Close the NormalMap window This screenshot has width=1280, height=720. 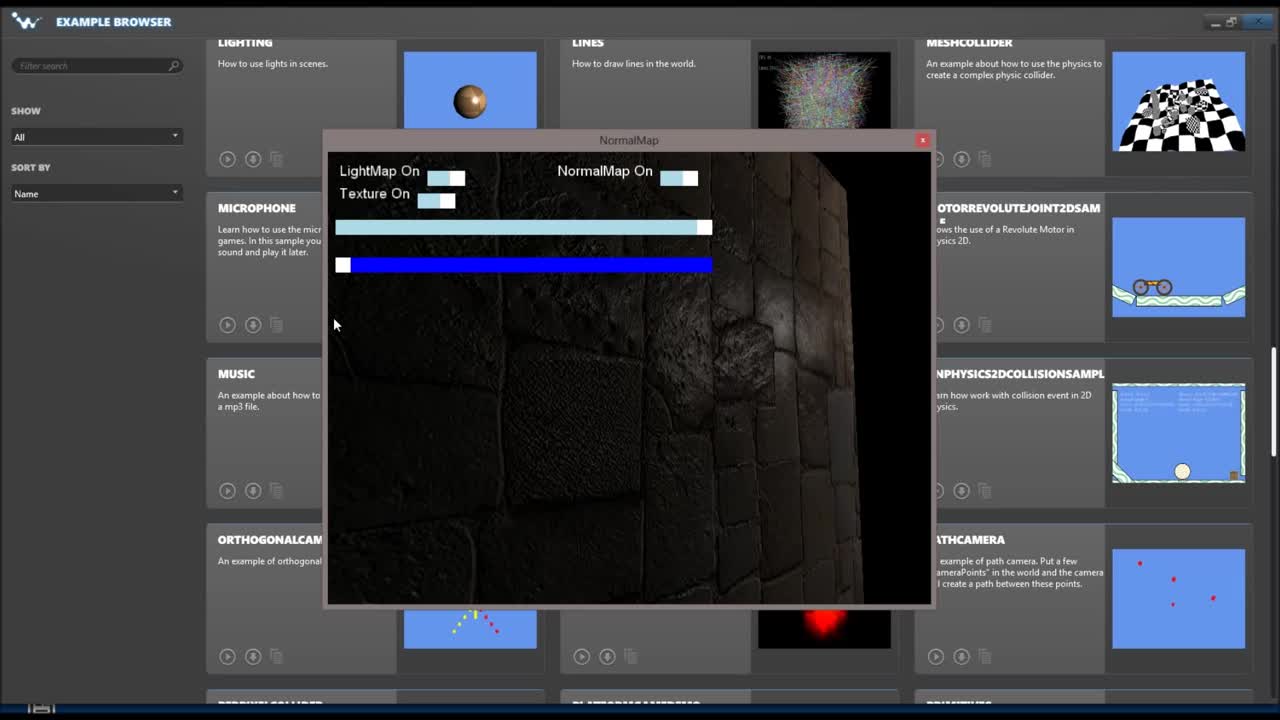922,140
